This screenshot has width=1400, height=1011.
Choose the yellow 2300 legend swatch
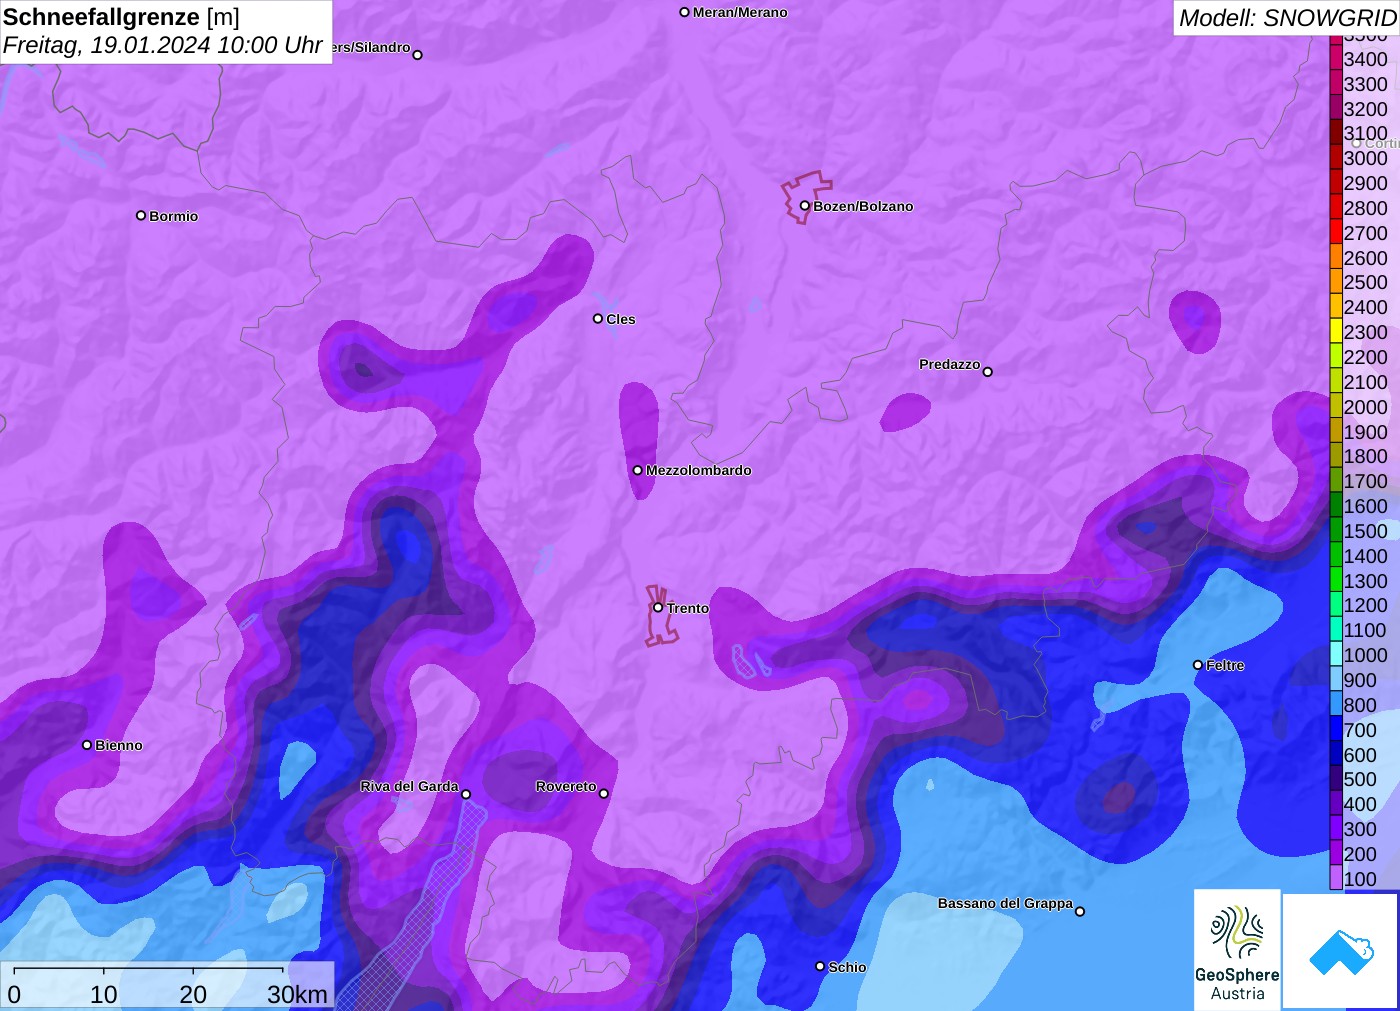coord(1336,332)
